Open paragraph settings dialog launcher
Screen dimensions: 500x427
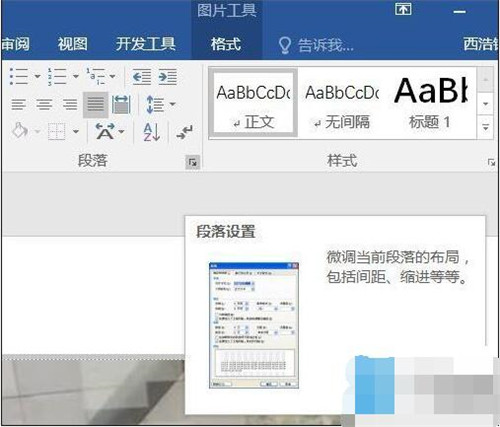point(192,162)
